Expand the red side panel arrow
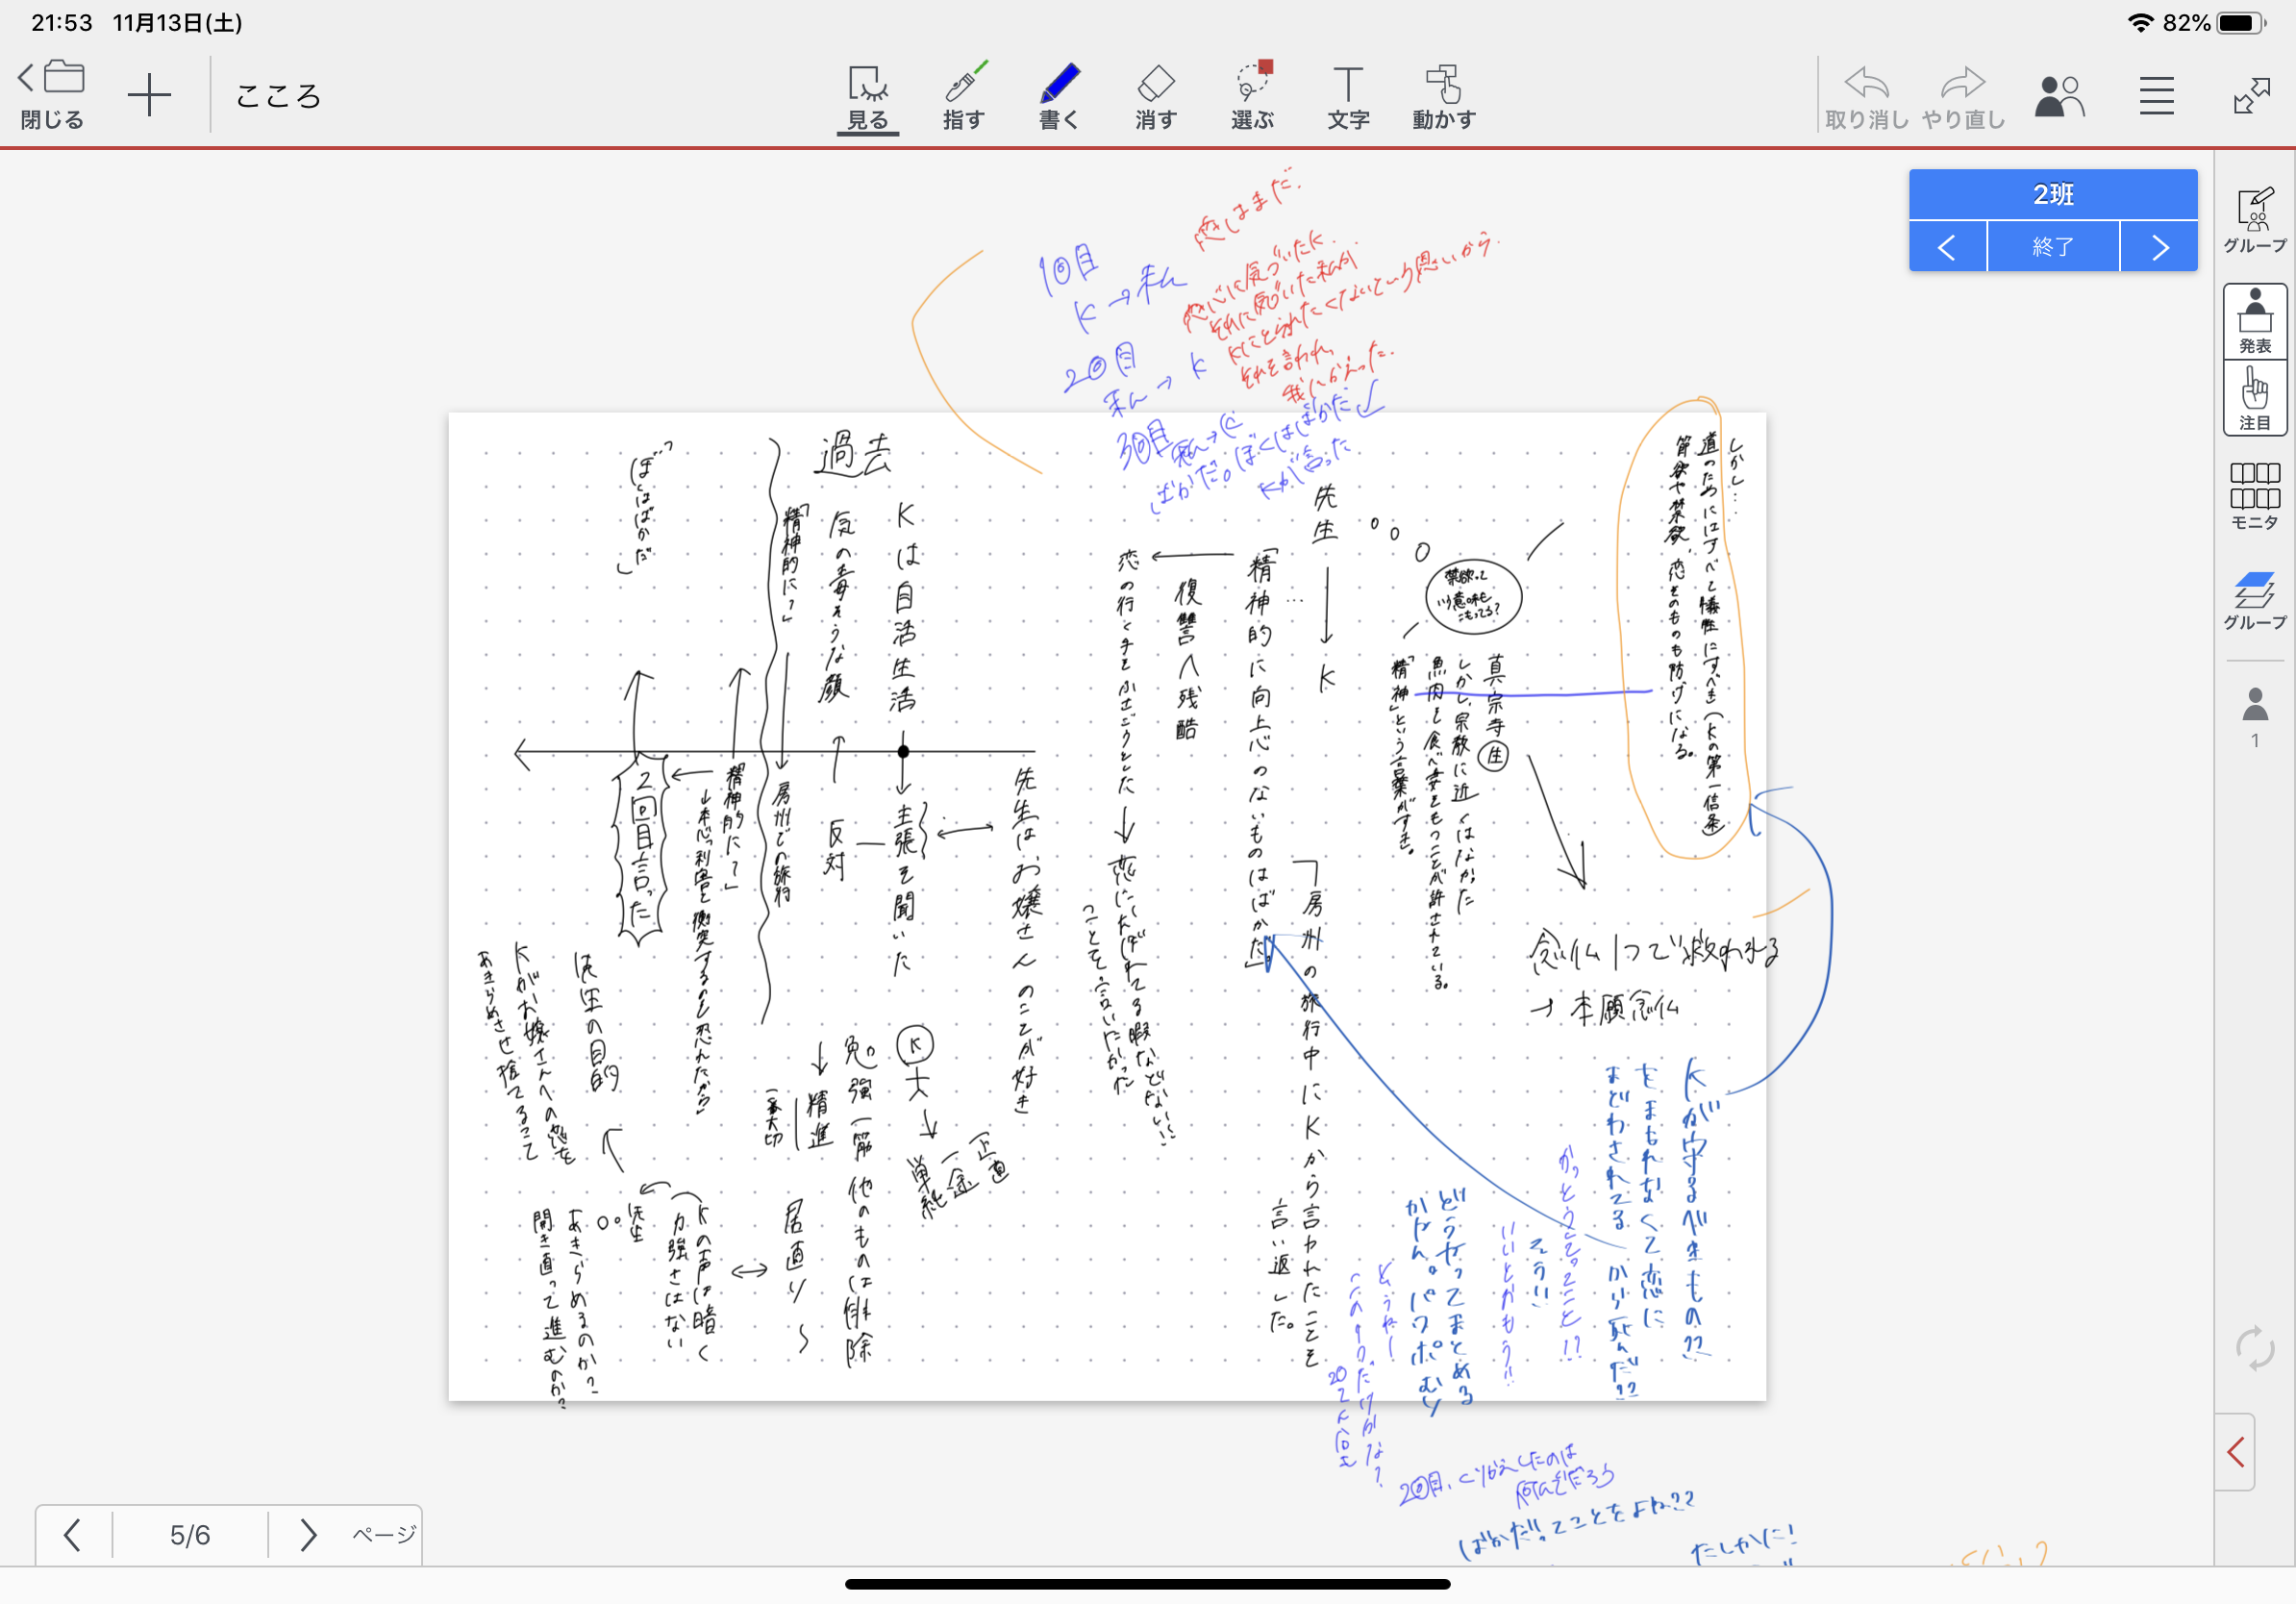The image size is (2296, 1604). [x=2236, y=1452]
